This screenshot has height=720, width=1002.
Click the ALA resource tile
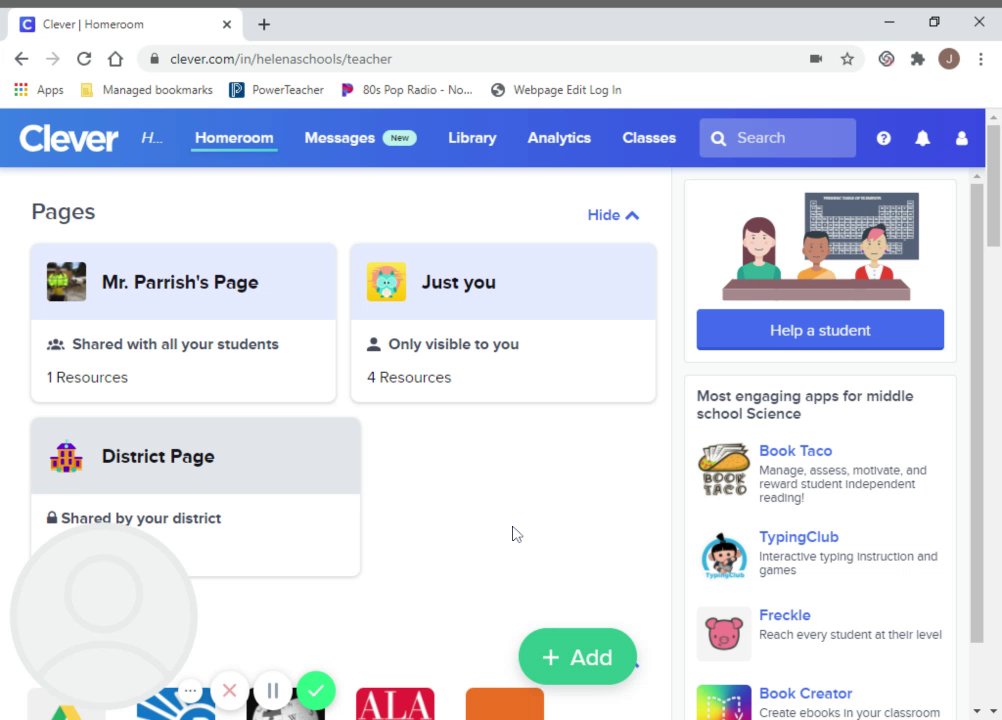395,704
